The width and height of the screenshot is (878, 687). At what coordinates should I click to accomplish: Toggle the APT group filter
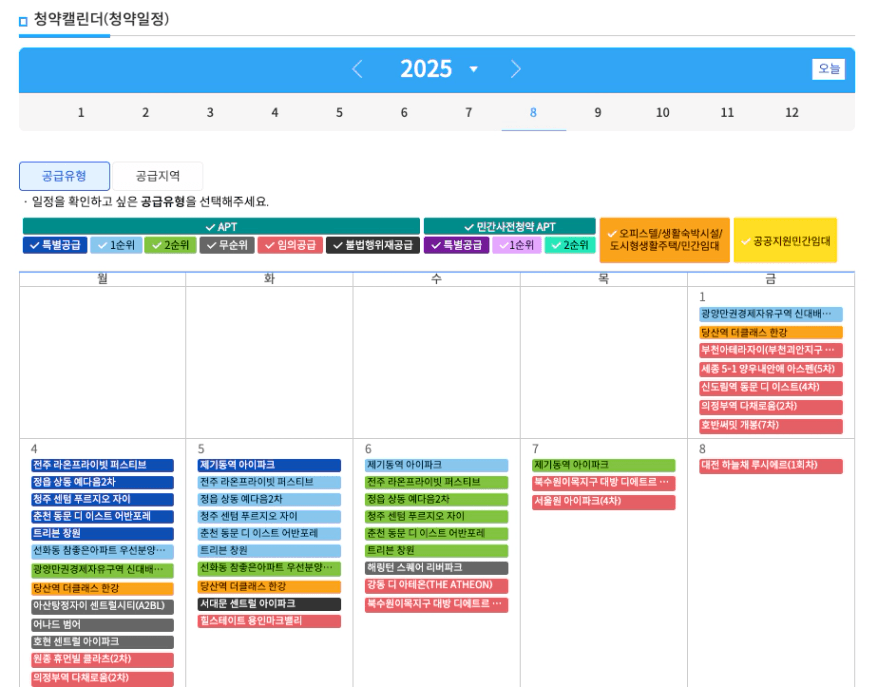coord(221,226)
